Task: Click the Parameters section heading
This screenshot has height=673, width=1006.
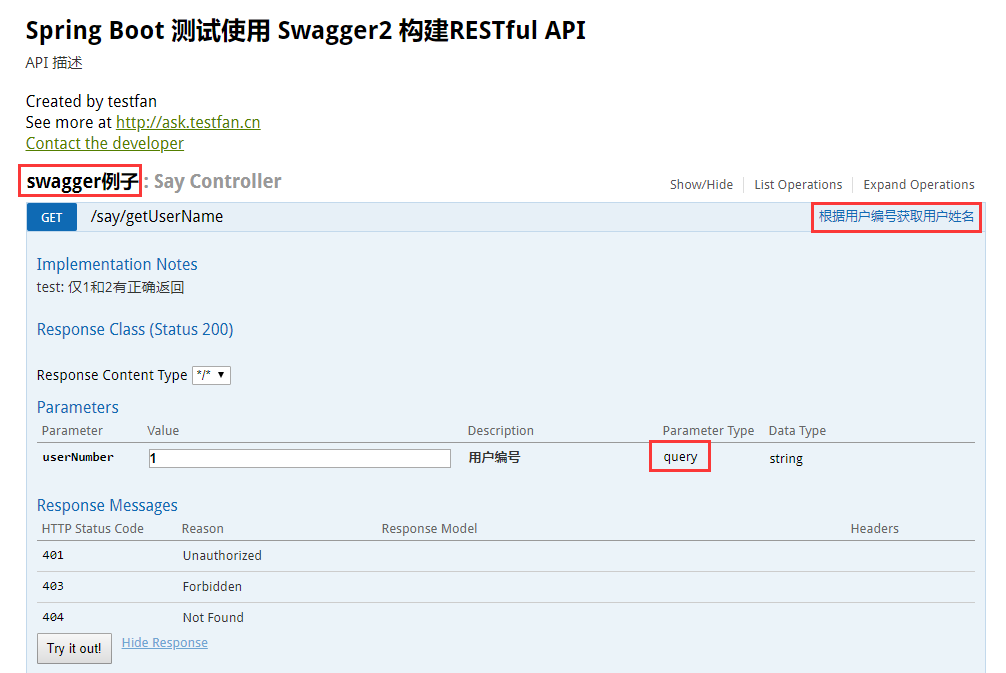Action: click(78, 407)
